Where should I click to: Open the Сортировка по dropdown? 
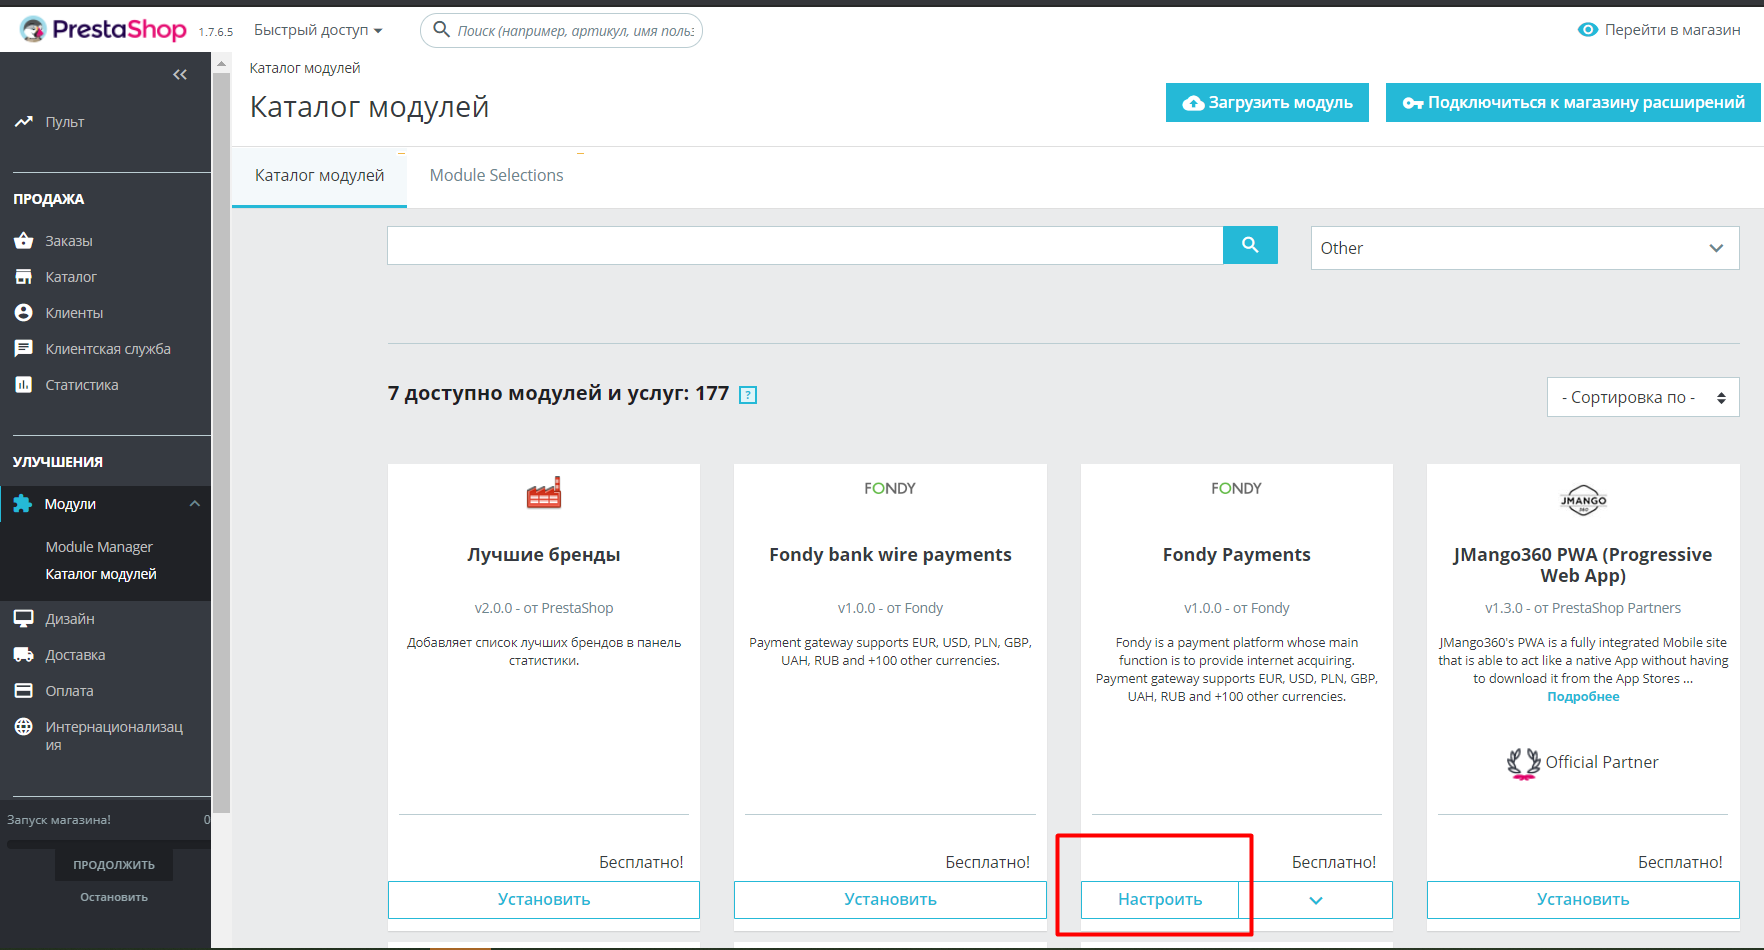click(x=1643, y=397)
